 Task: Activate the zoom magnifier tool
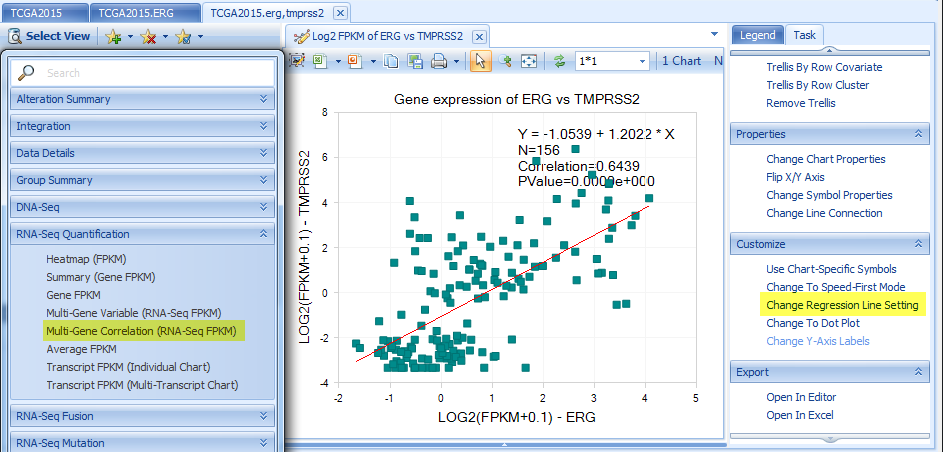[505, 61]
